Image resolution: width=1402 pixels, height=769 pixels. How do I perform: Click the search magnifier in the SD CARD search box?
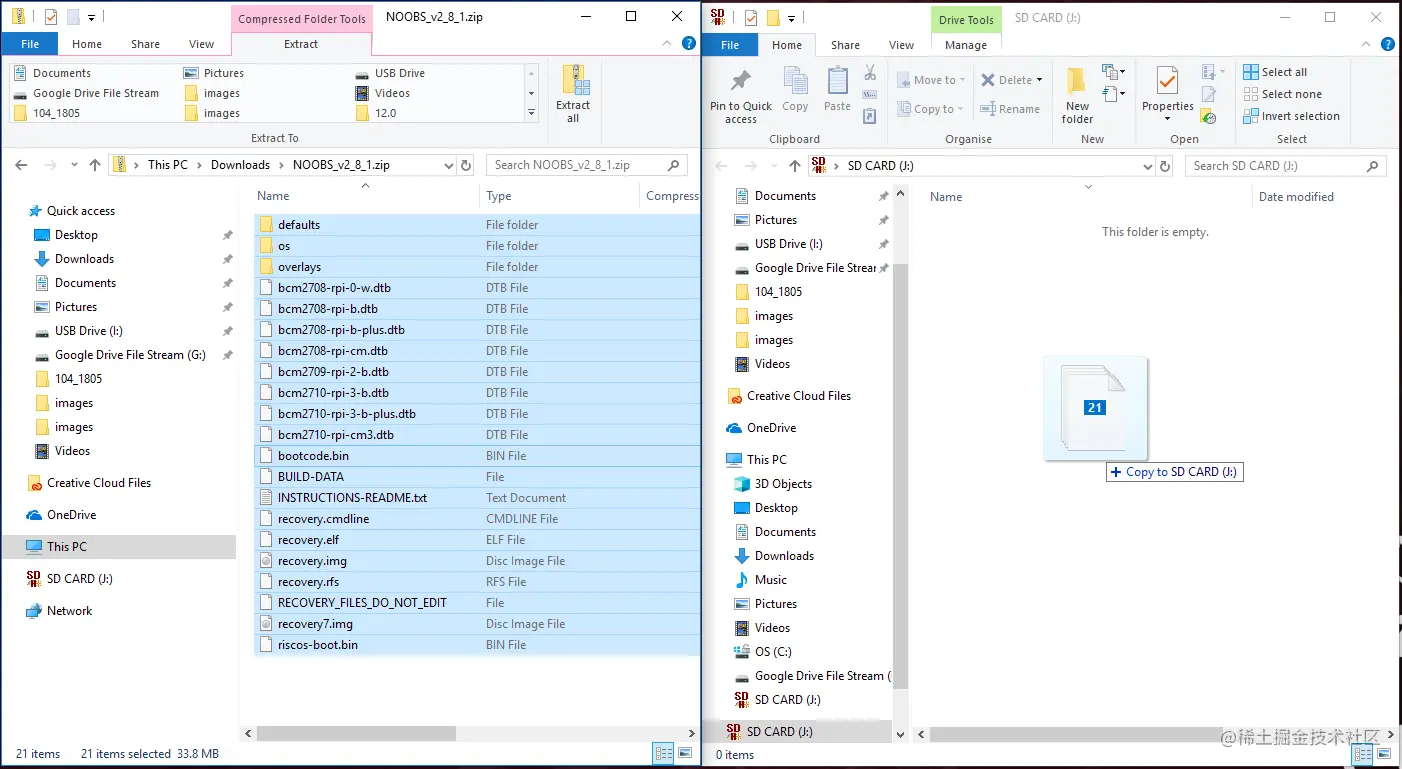(1373, 166)
